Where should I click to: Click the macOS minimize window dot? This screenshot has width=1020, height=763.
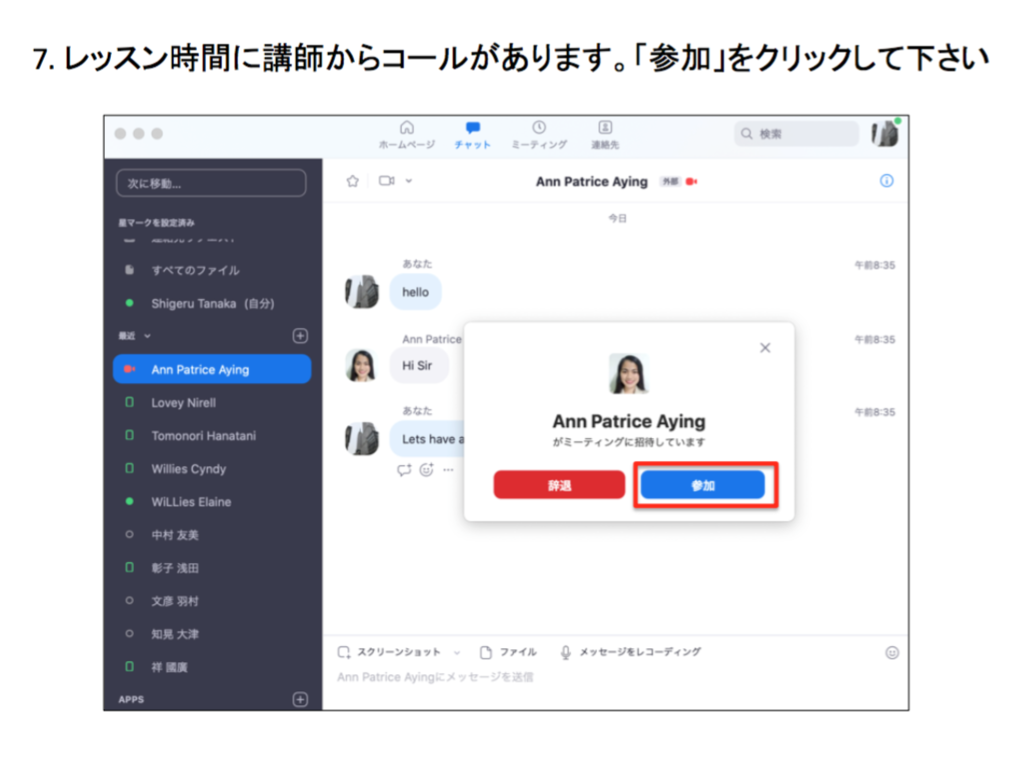(x=139, y=133)
